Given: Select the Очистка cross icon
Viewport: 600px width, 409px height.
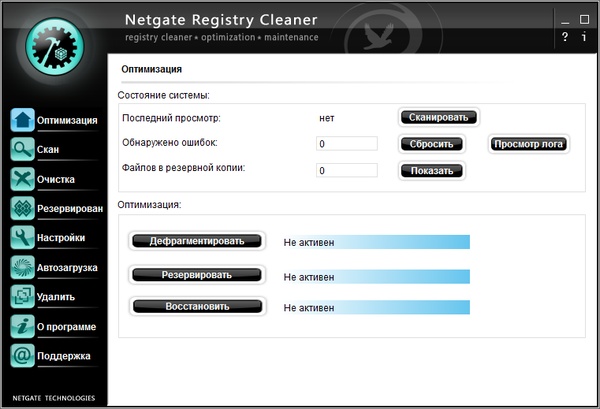Looking at the screenshot, I should [x=22, y=179].
